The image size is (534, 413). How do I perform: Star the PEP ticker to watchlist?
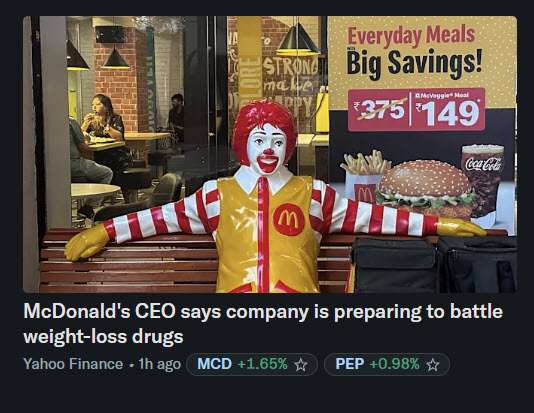coord(433,365)
